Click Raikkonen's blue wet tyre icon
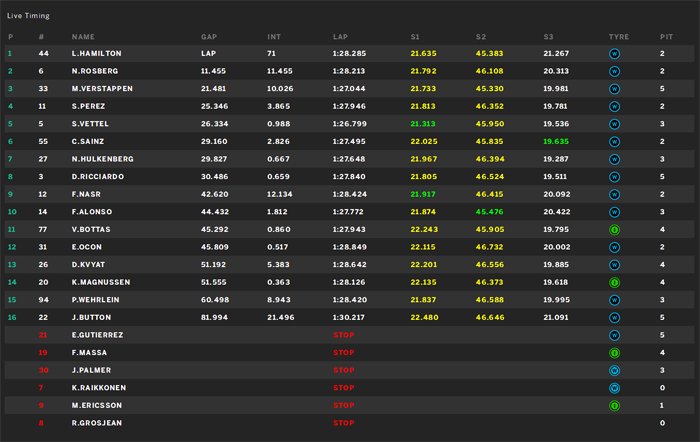This screenshot has width=700, height=442. point(614,388)
